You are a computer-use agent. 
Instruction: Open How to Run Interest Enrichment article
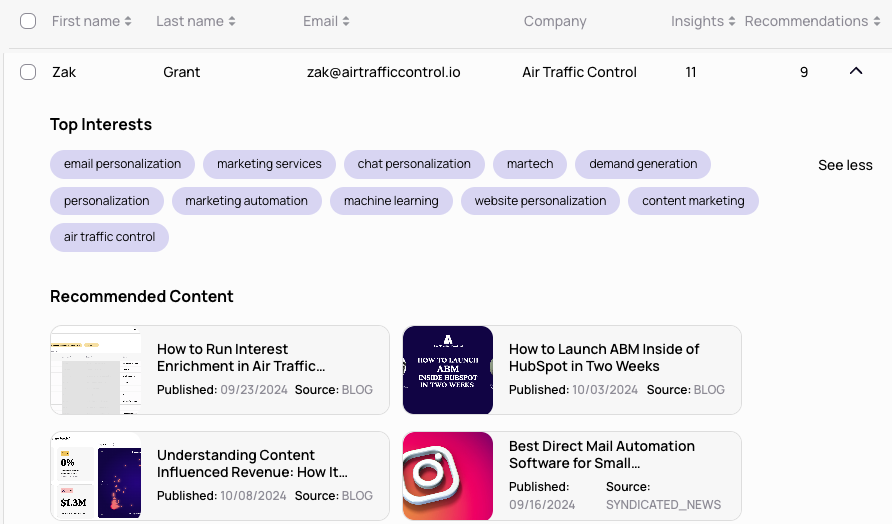pos(240,357)
